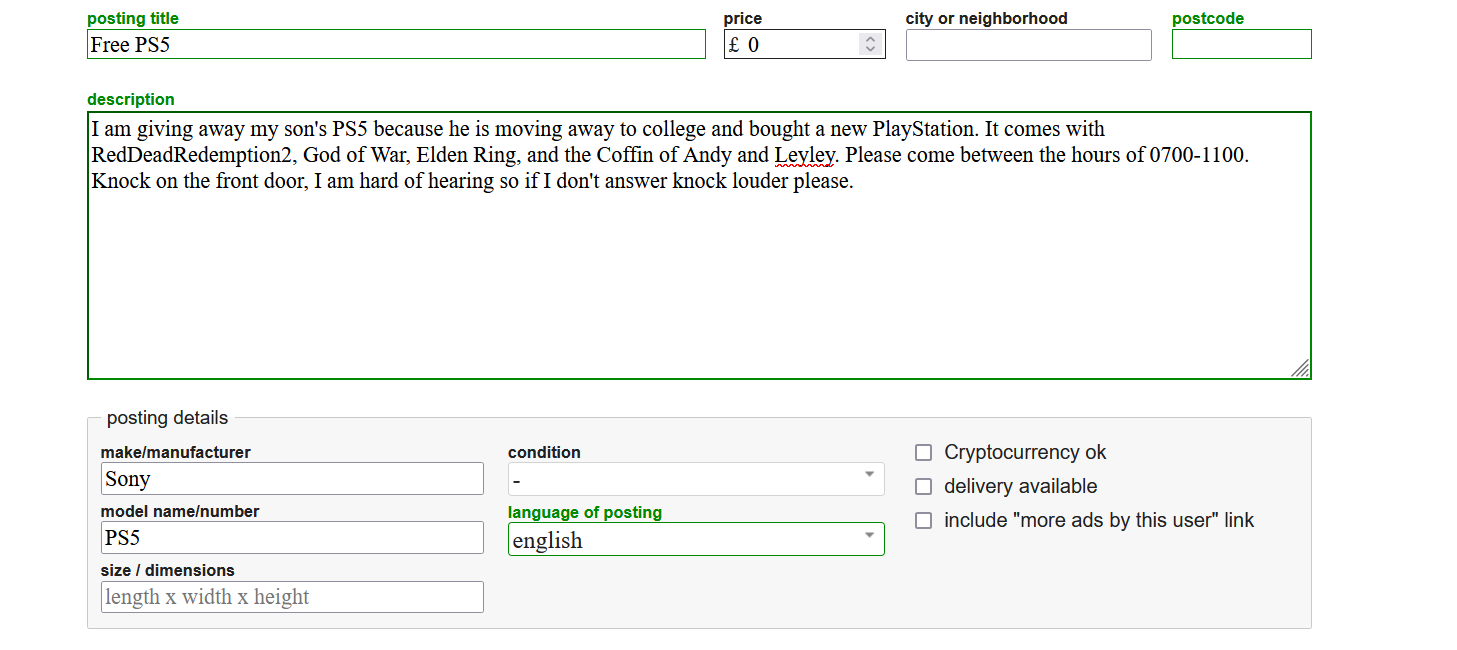This screenshot has width=1457, height=650.
Task: Focus the make/manufacturer field containing Sony
Action: (292, 479)
